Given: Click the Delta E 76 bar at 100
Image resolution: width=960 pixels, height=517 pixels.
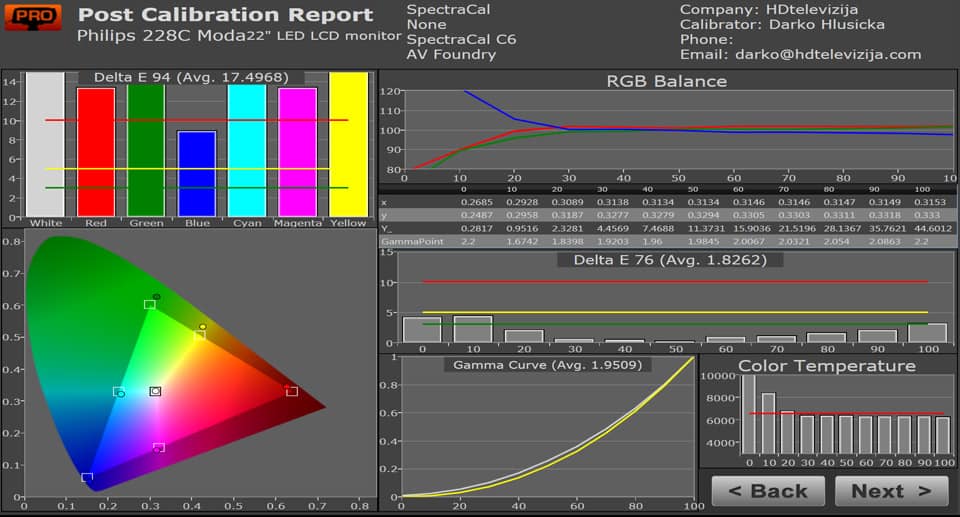Looking at the screenshot, I should pos(928,333).
